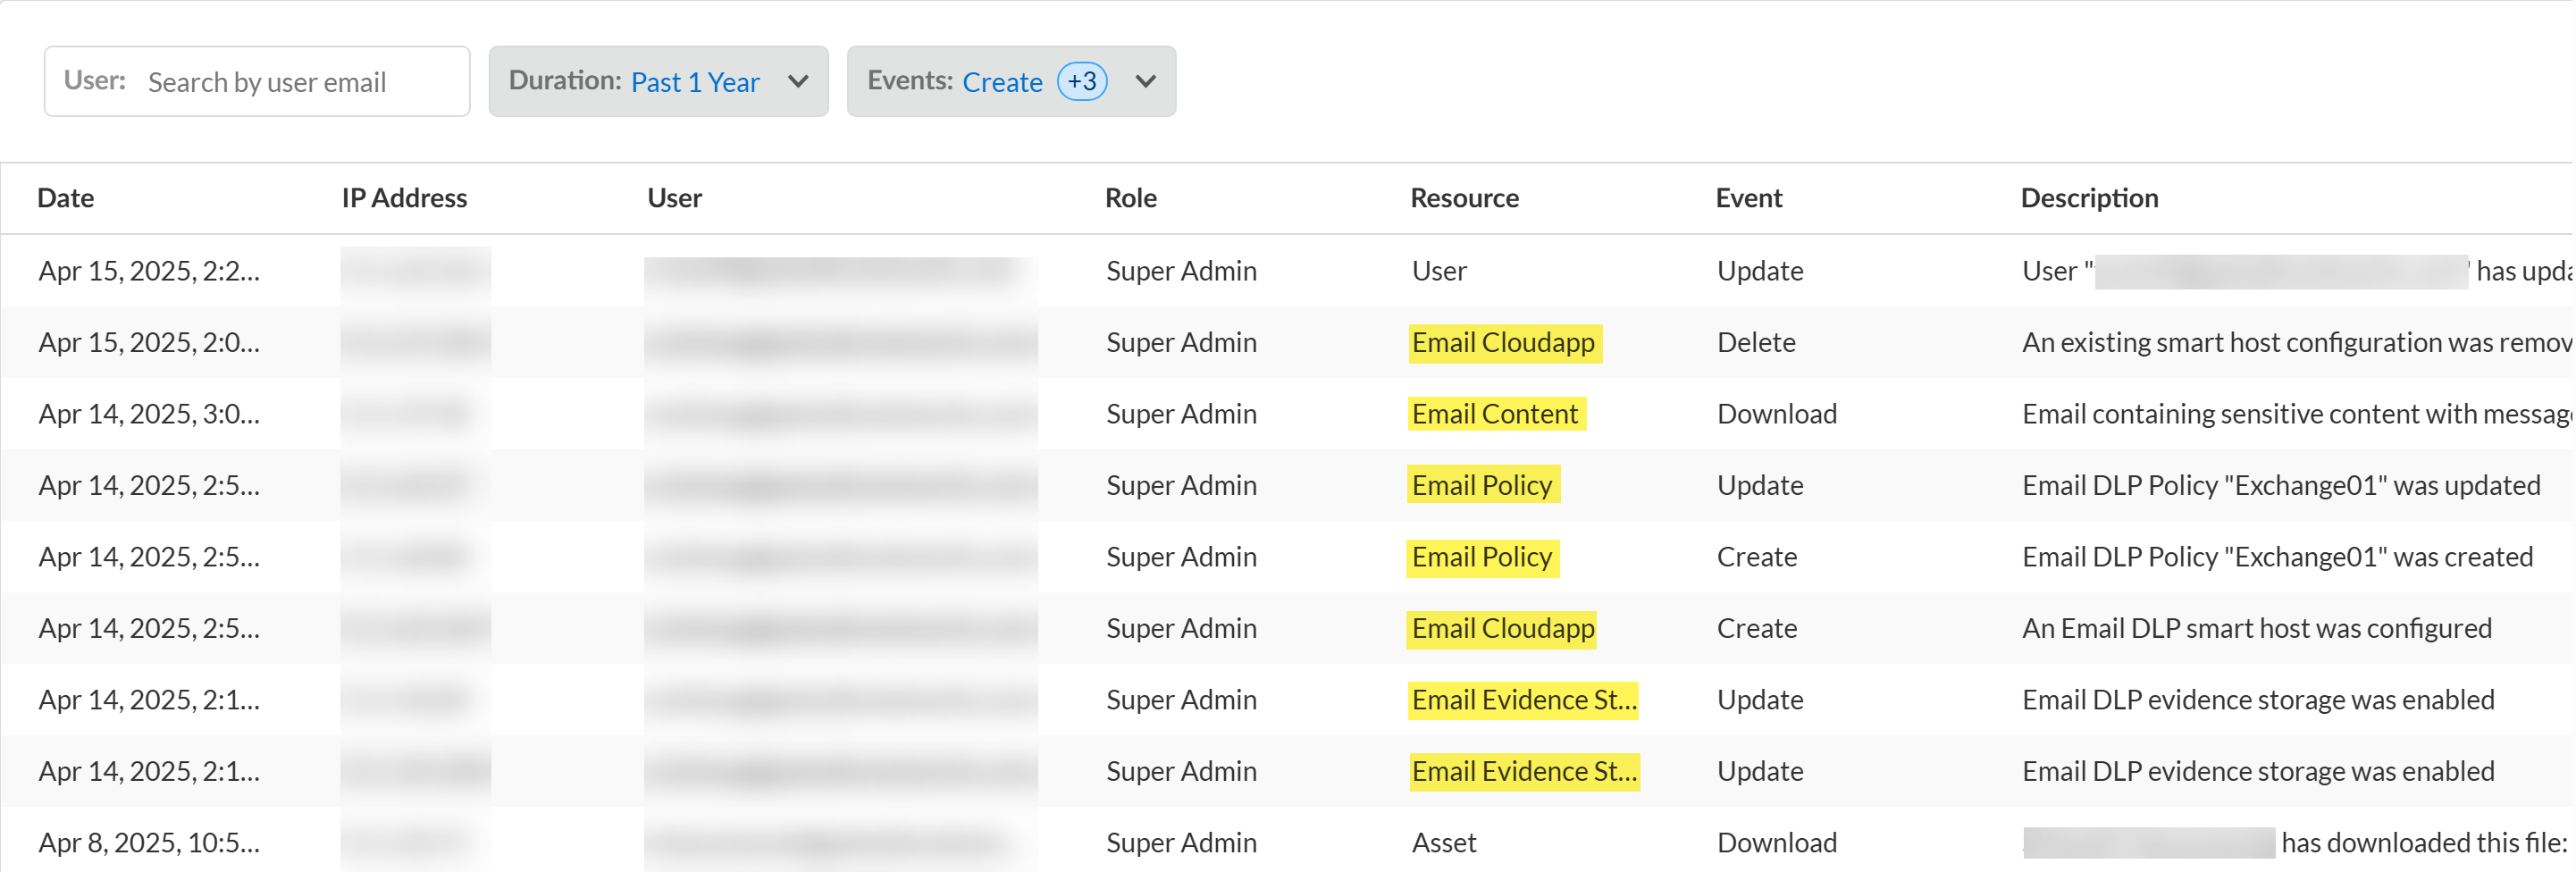Click the Resource column header
The image size is (2576, 872).
[1464, 198]
